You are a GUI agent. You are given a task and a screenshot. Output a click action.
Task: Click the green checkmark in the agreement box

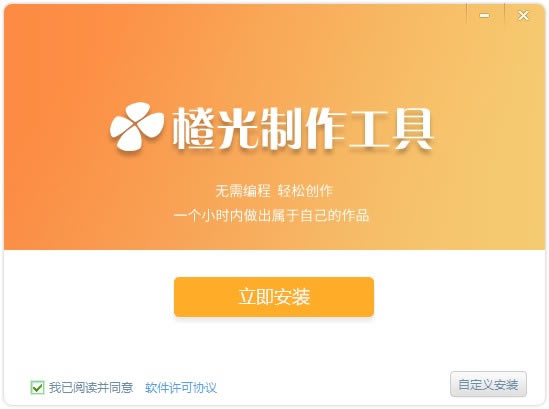pos(37,387)
